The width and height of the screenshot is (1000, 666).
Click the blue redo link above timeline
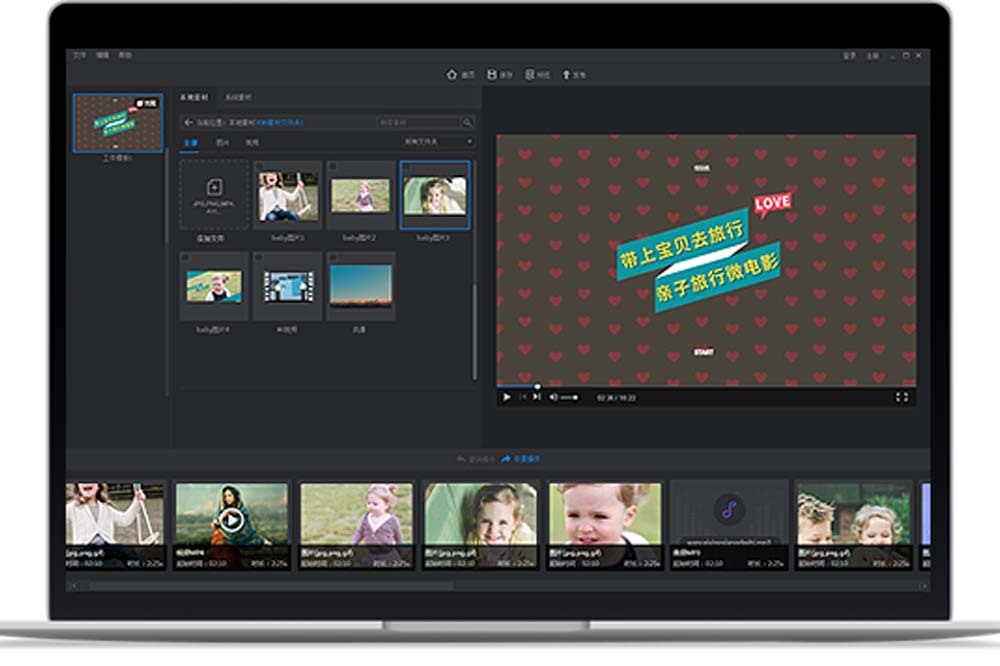[521, 459]
